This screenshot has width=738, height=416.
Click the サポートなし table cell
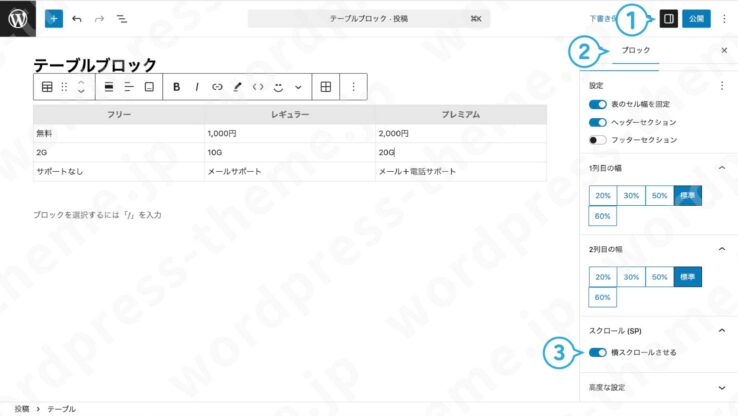(x=119, y=172)
